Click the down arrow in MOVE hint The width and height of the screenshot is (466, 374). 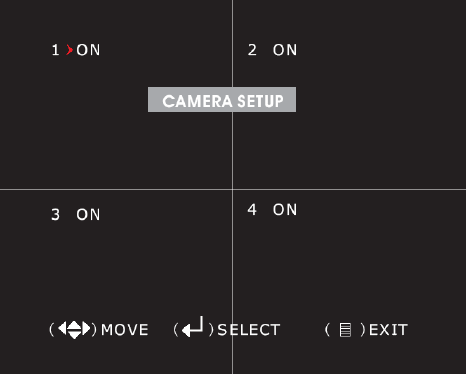[x=74, y=334]
